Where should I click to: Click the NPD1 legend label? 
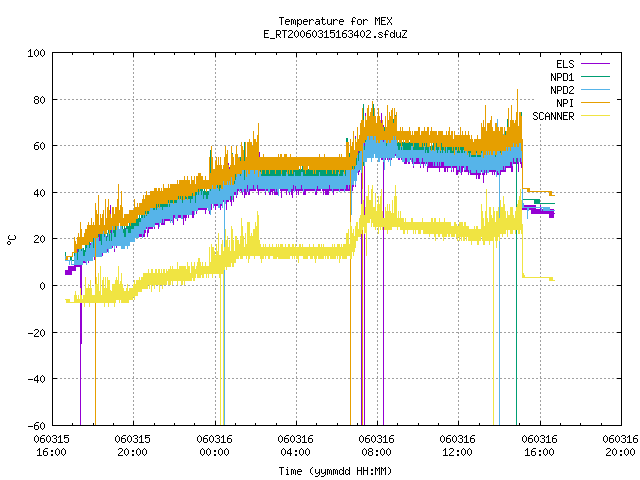pyautogui.click(x=562, y=77)
